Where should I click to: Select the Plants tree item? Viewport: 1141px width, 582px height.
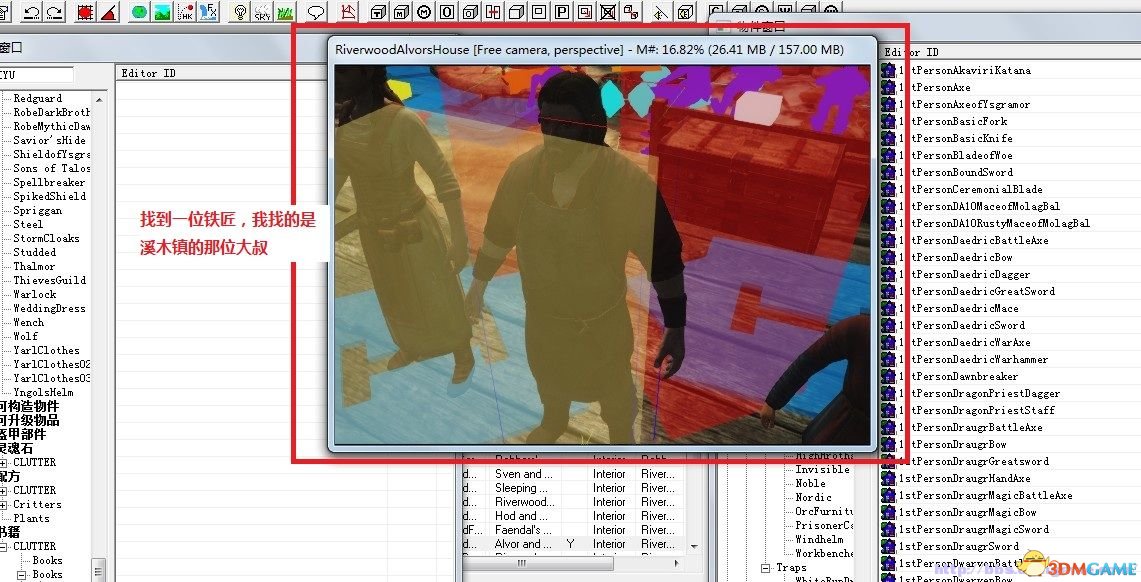(31, 519)
